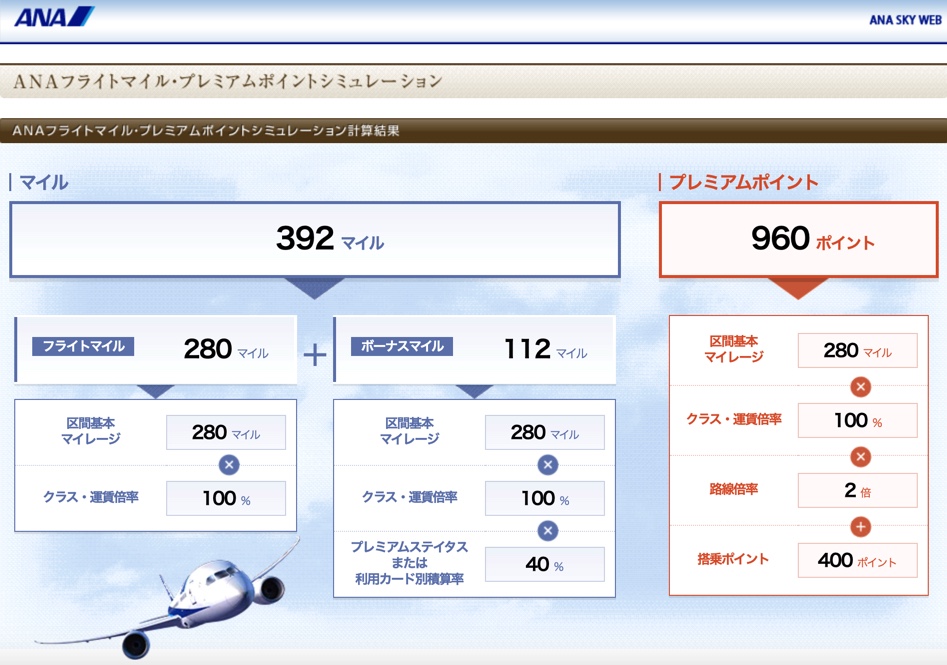
Task: Click the 計算結果 brown header bar
Action: (474, 130)
